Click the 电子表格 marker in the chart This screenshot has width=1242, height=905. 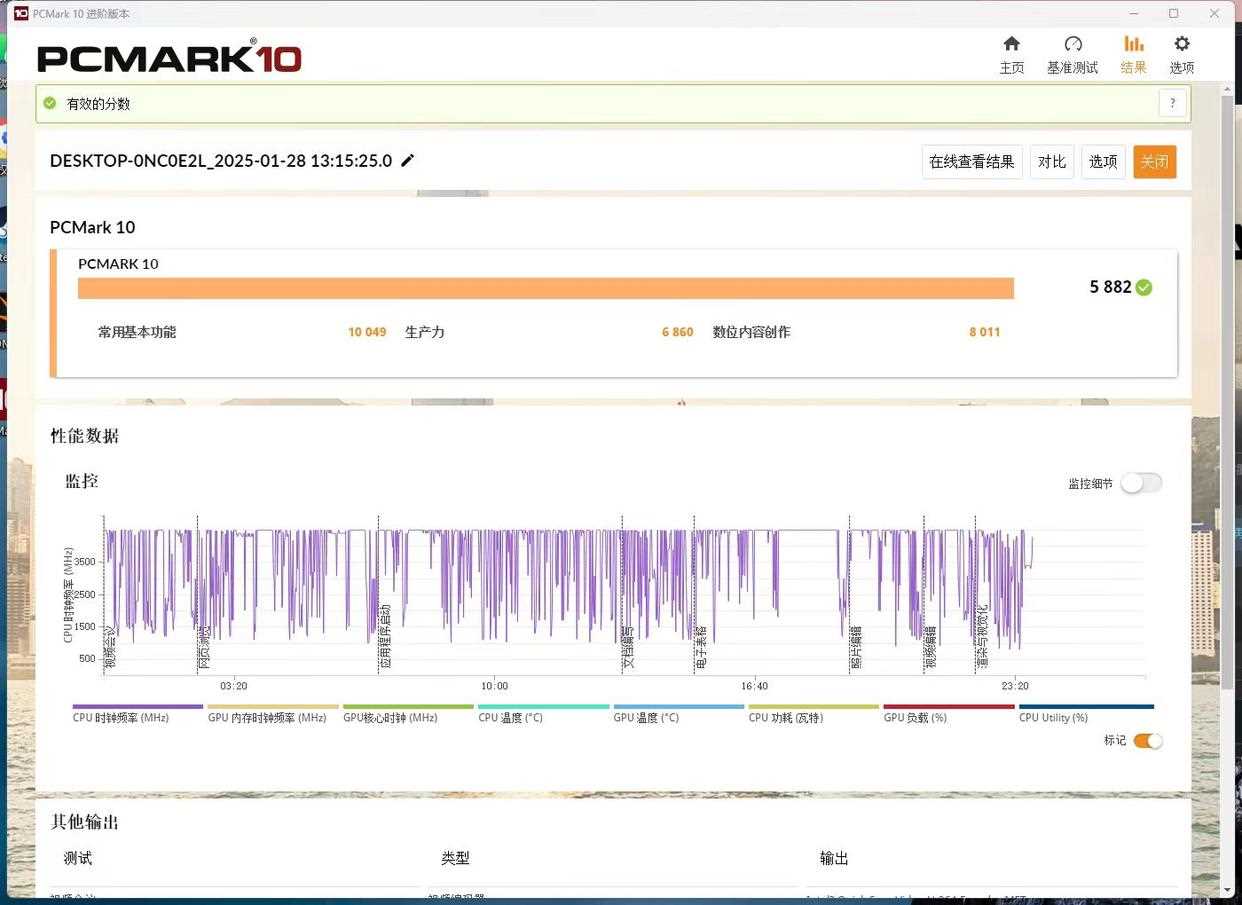[x=701, y=647]
